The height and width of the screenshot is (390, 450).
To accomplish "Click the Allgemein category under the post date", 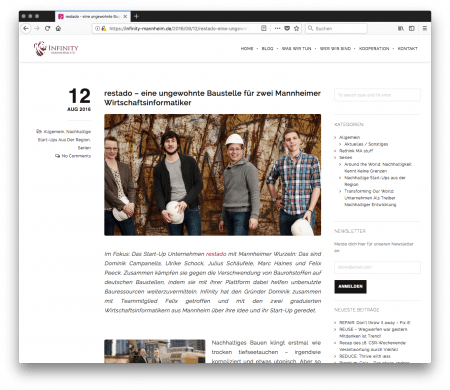I will click(x=54, y=132).
